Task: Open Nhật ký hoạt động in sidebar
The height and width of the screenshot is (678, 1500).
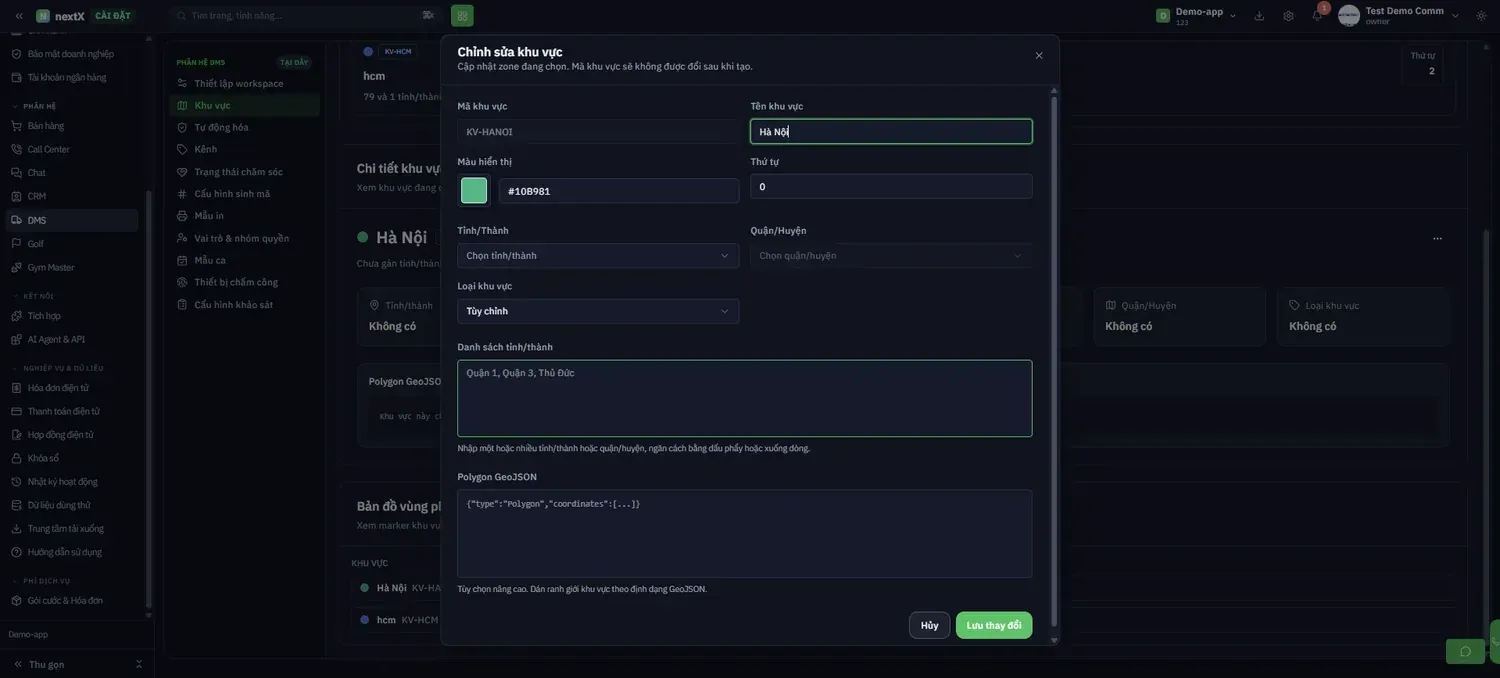Action: (x=62, y=482)
